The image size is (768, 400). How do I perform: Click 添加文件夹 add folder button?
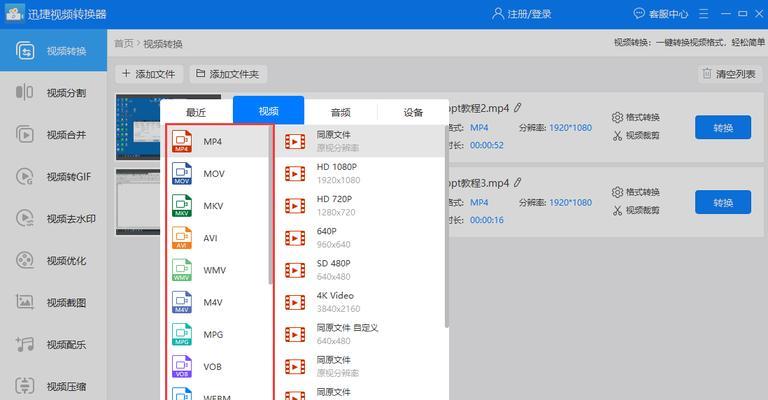pyautogui.click(x=228, y=74)
